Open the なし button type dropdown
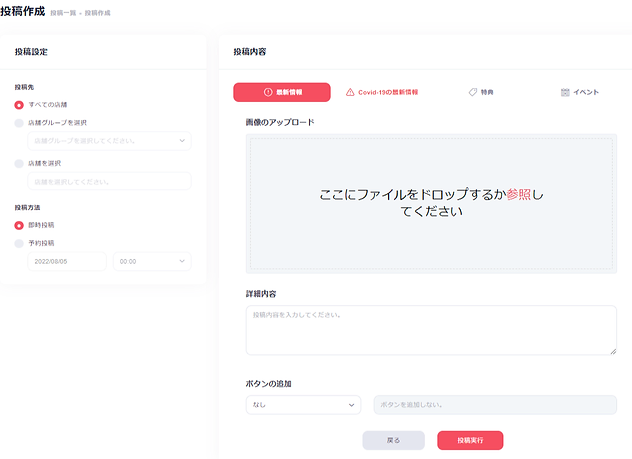 (x=302, y=405)
